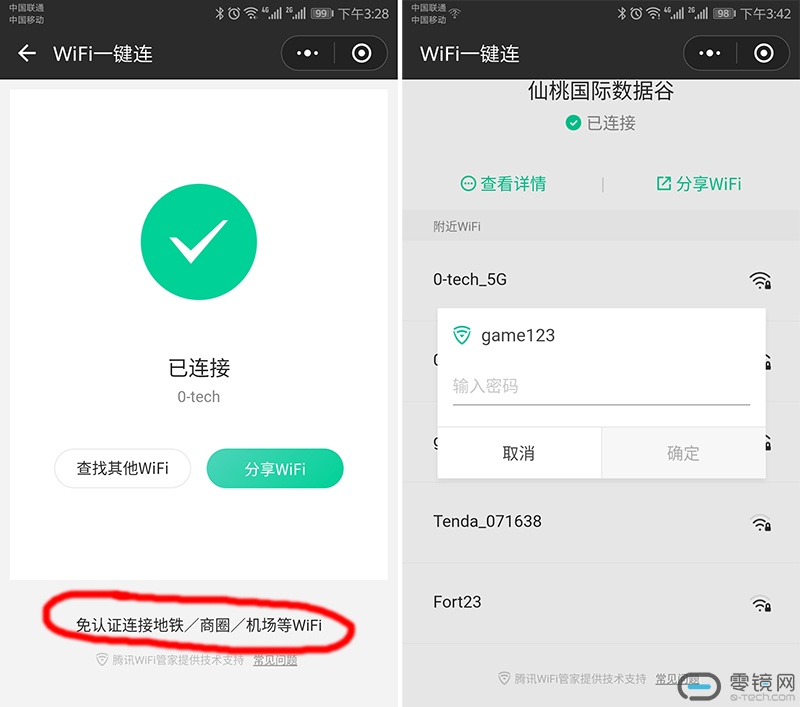800x707 pixels.
Task: Click the 查找其他WiFi button
Action: [x=122, y=468]
